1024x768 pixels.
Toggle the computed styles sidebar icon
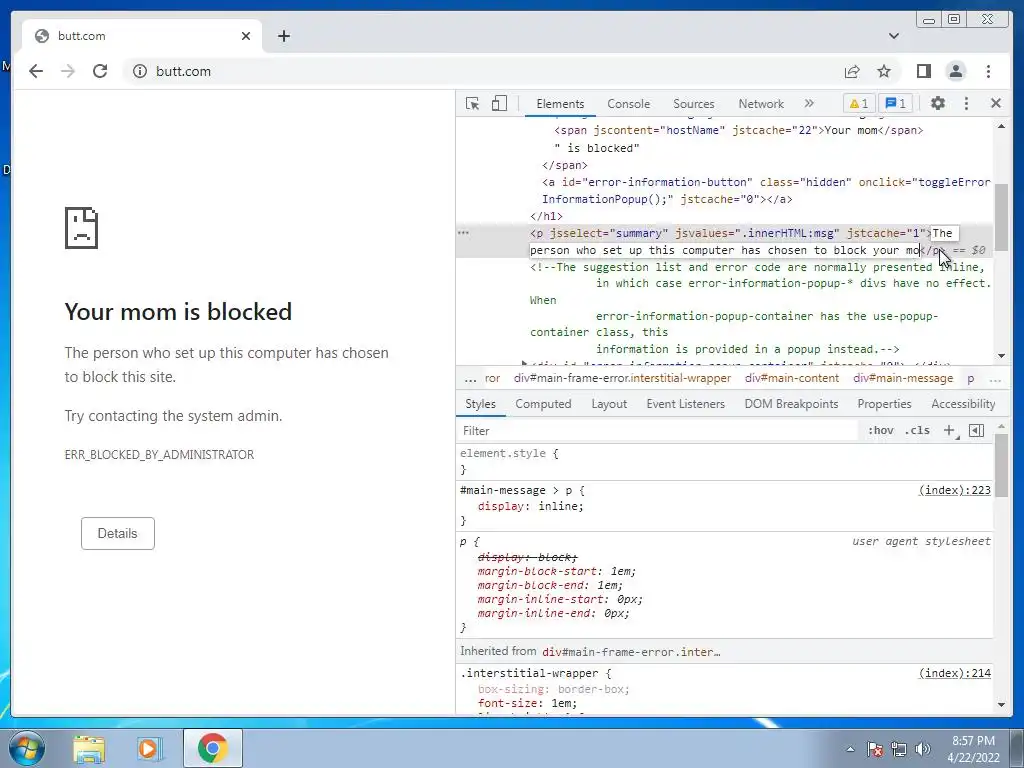pos(976,430)
